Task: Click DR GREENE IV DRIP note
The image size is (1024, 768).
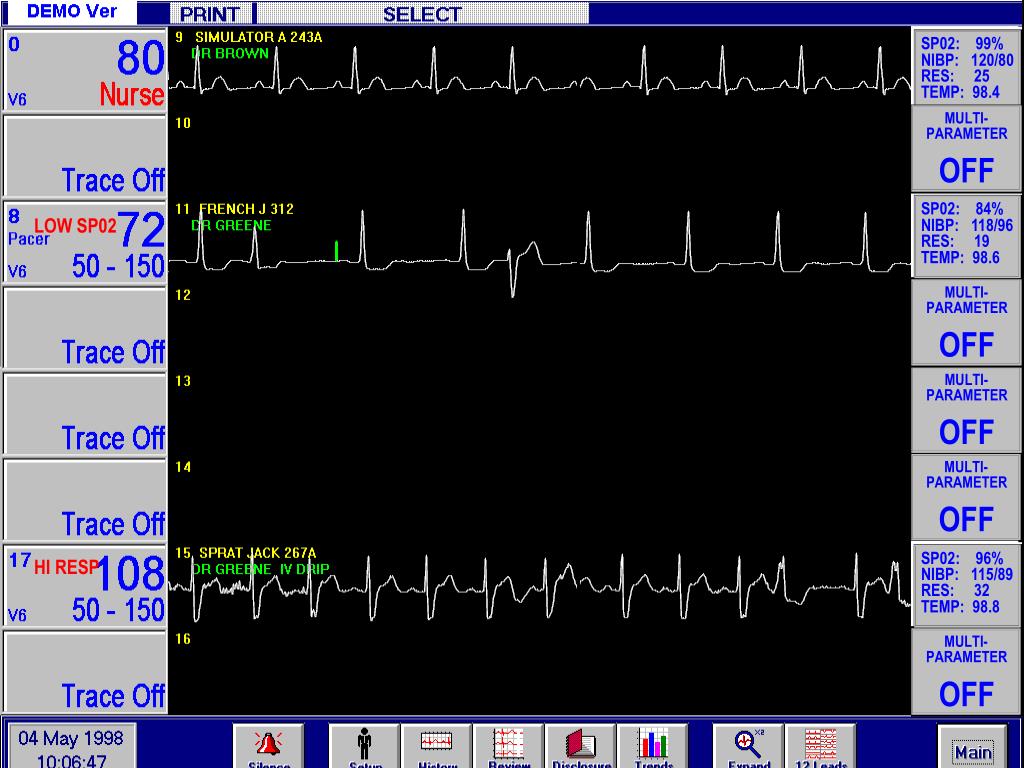Action: pos(261,569)
